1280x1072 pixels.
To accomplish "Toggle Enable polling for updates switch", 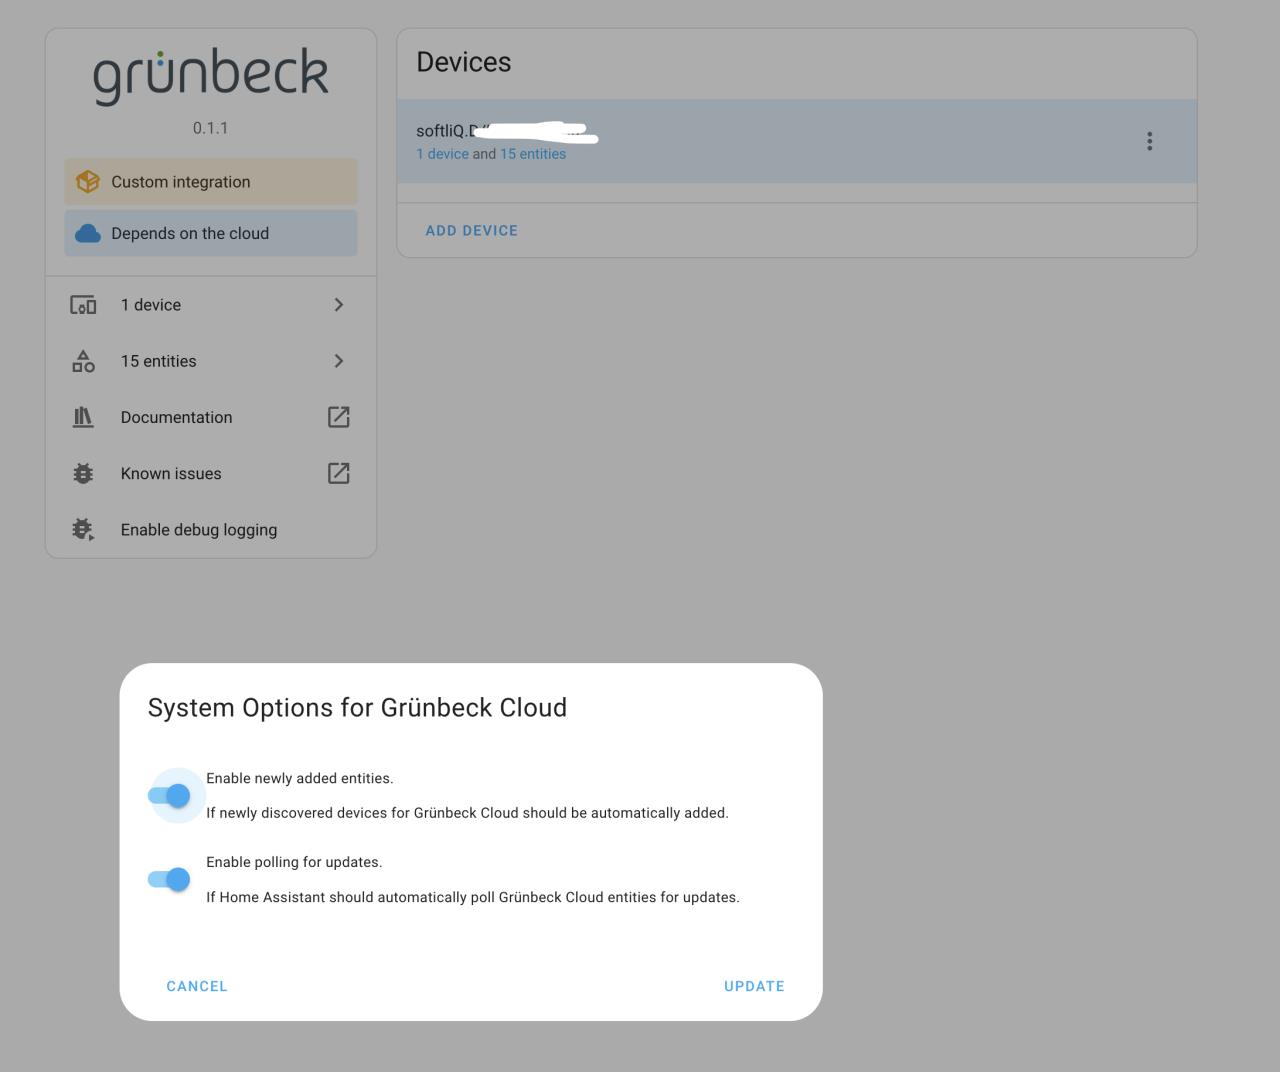I will [169, 879].
